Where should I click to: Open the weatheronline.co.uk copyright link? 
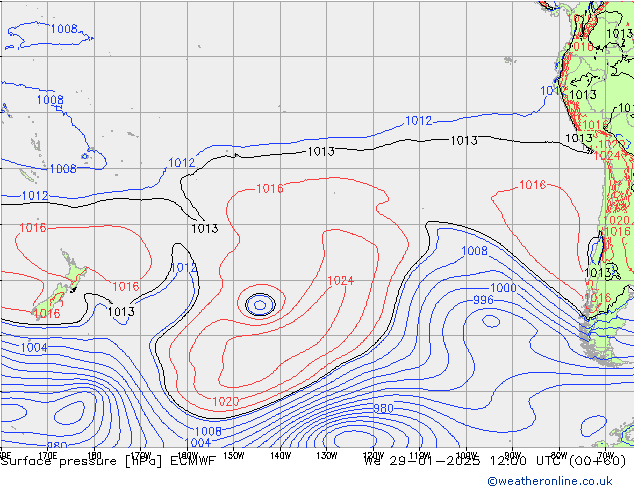550,481
